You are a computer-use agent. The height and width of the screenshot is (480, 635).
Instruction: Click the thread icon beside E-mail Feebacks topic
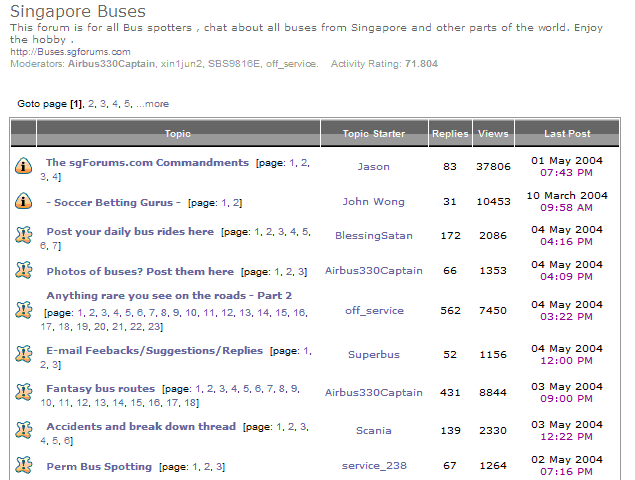click(24, 354)
